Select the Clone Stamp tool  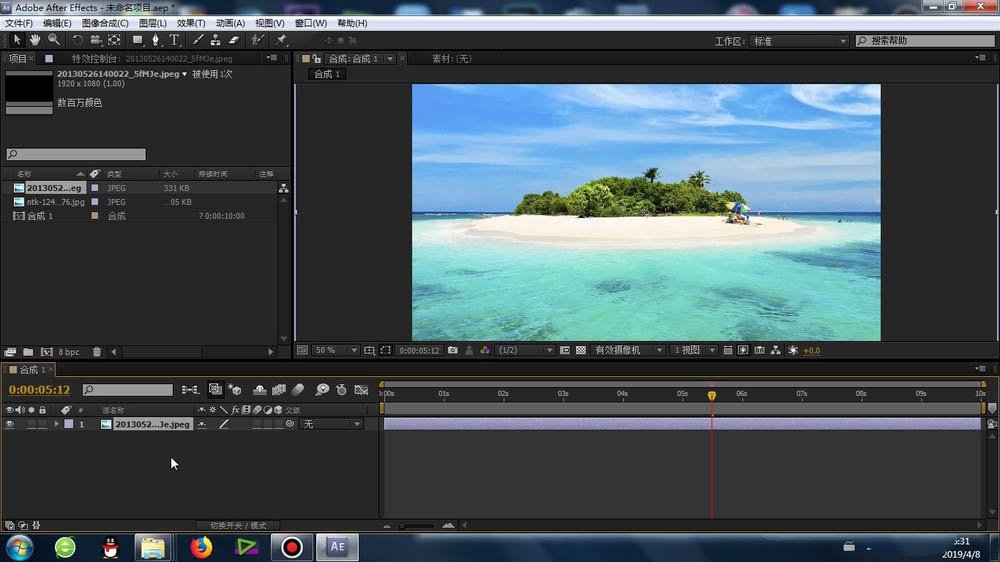point(215,40)
